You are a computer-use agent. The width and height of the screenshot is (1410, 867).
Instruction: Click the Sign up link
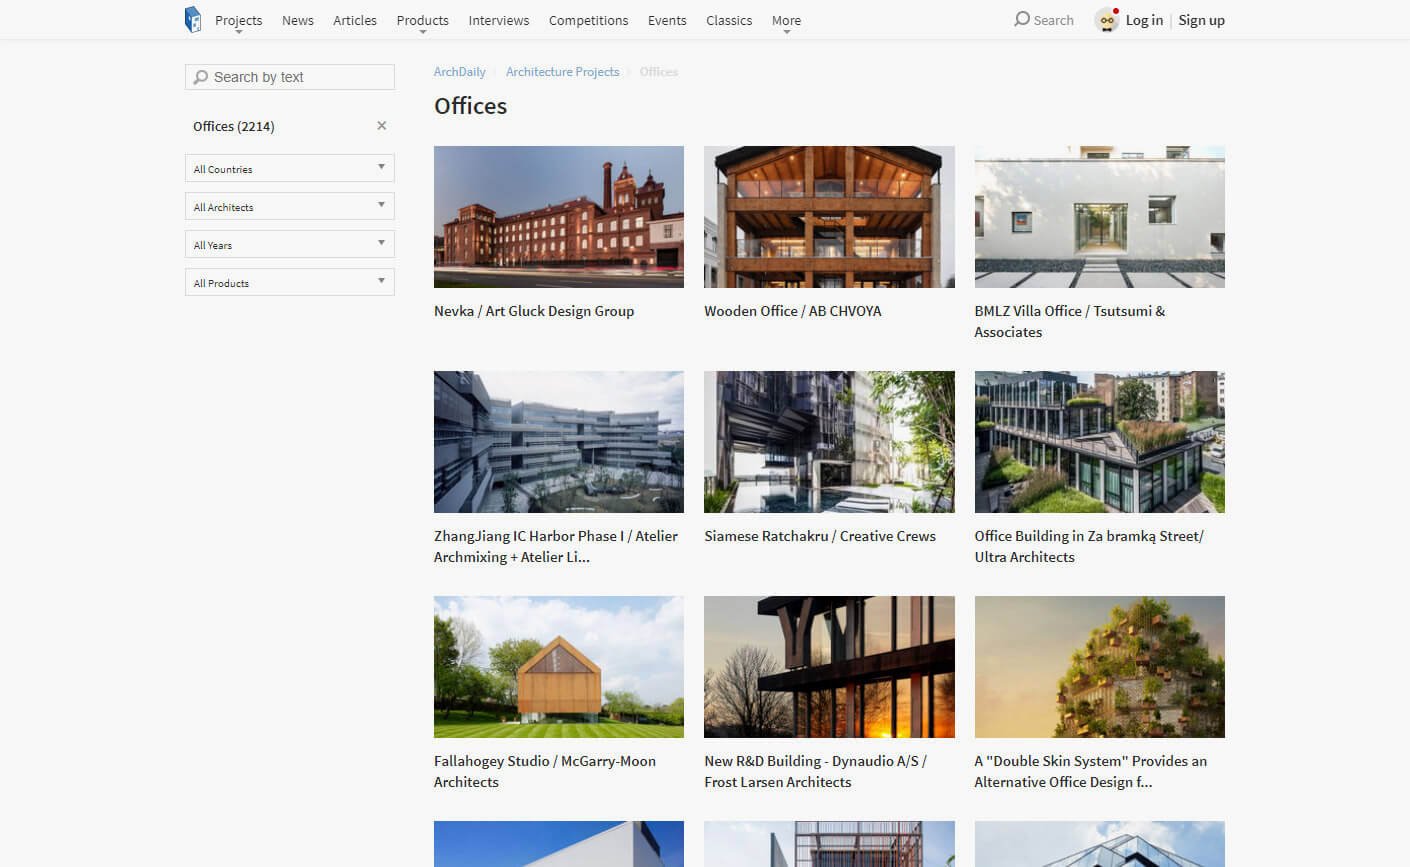click(1201, 19)
